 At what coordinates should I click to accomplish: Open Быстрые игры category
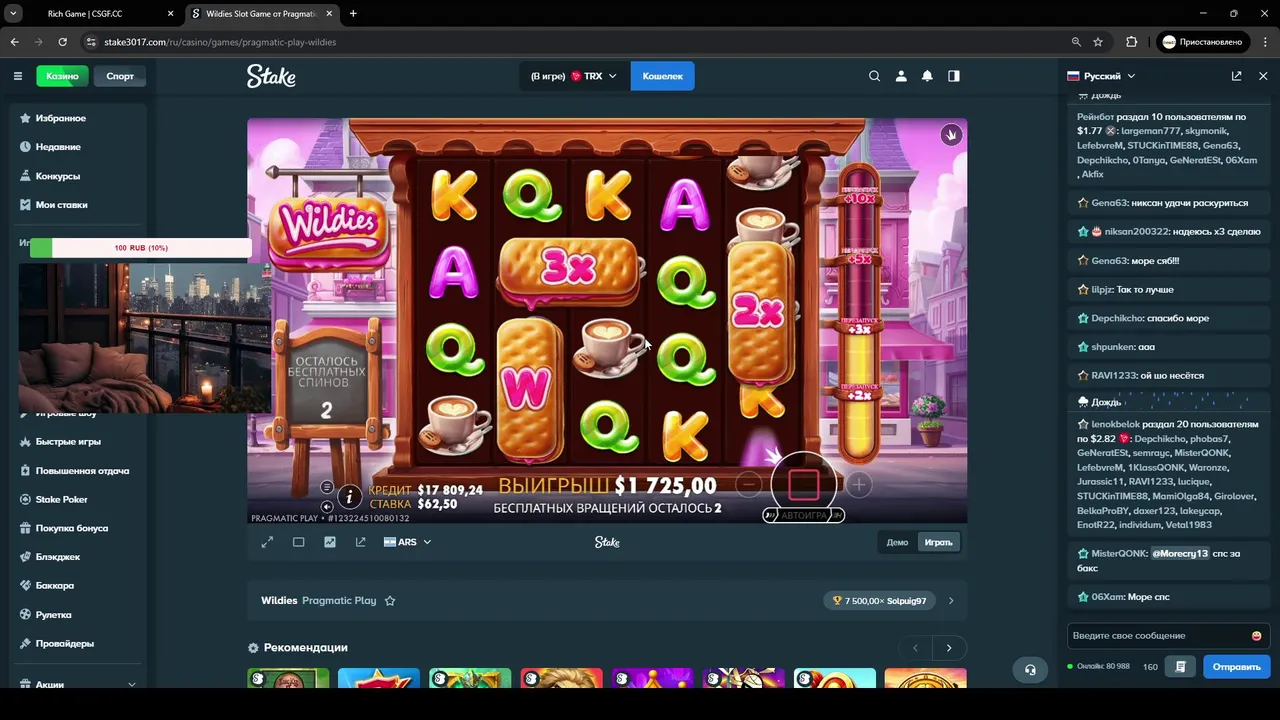click(x=68, y=442)
